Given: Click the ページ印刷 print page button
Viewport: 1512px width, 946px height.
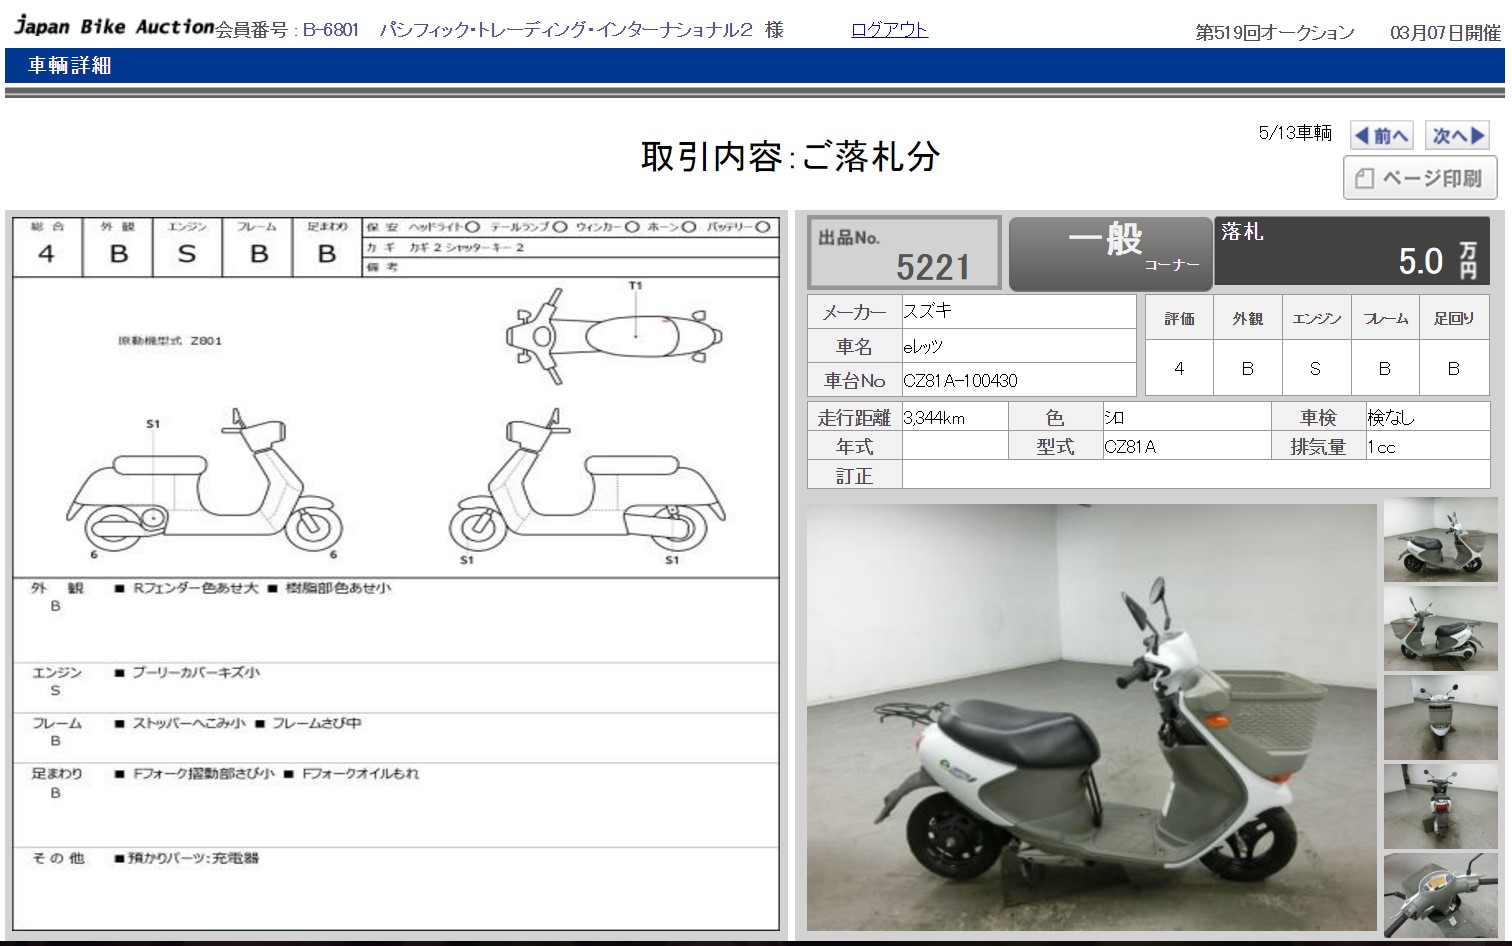Looking at the screenshot, I should 1420,178.
